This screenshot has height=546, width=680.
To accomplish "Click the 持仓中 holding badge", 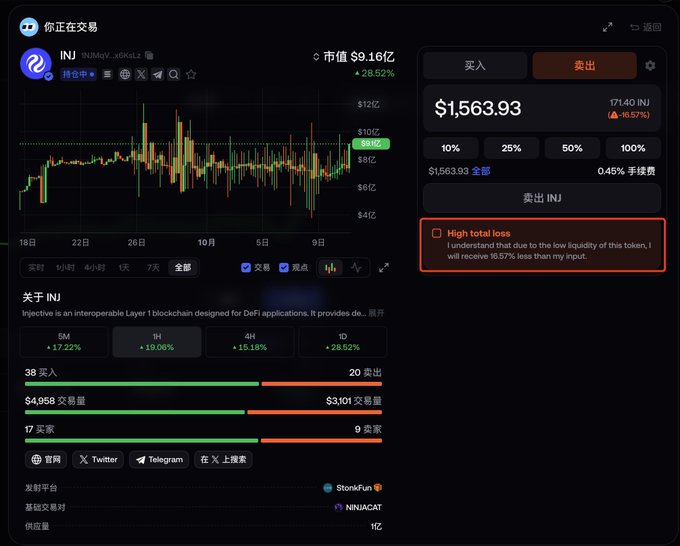I will click(78, 75).
